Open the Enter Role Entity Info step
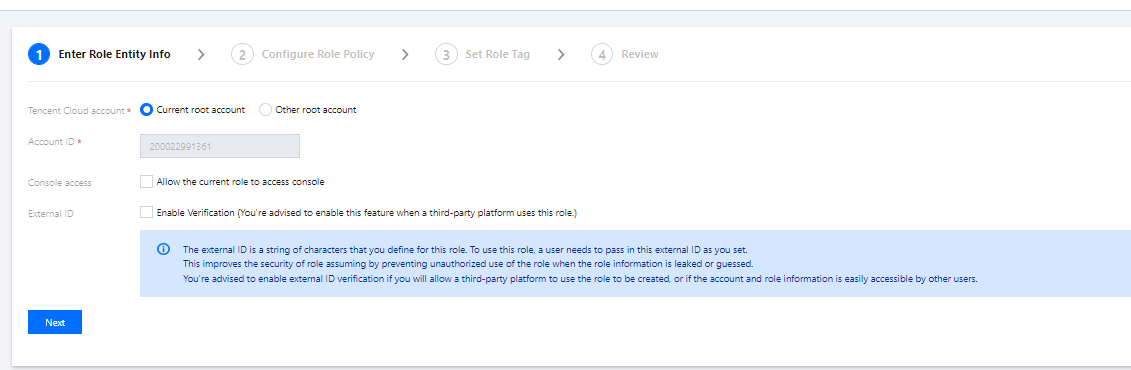 114,55
